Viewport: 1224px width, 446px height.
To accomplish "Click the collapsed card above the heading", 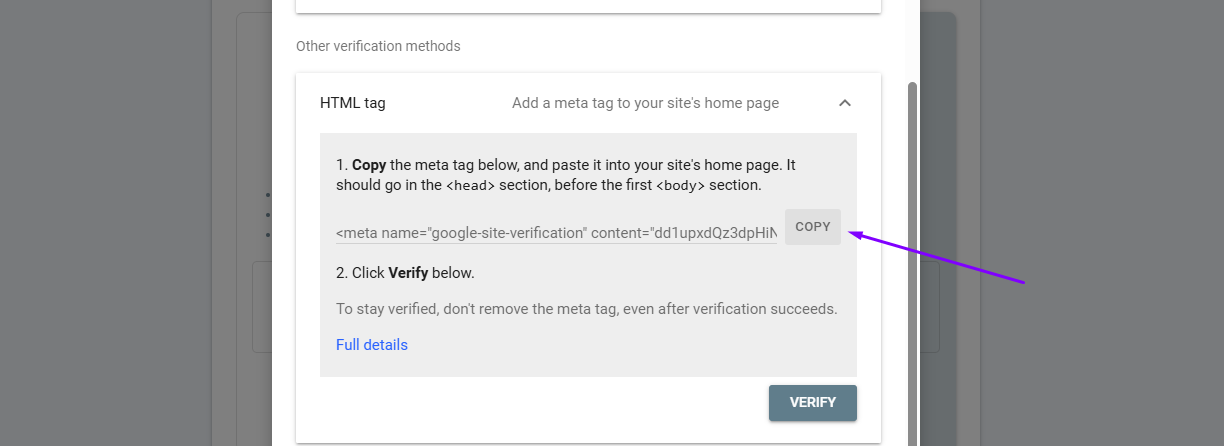I will 588,6.
